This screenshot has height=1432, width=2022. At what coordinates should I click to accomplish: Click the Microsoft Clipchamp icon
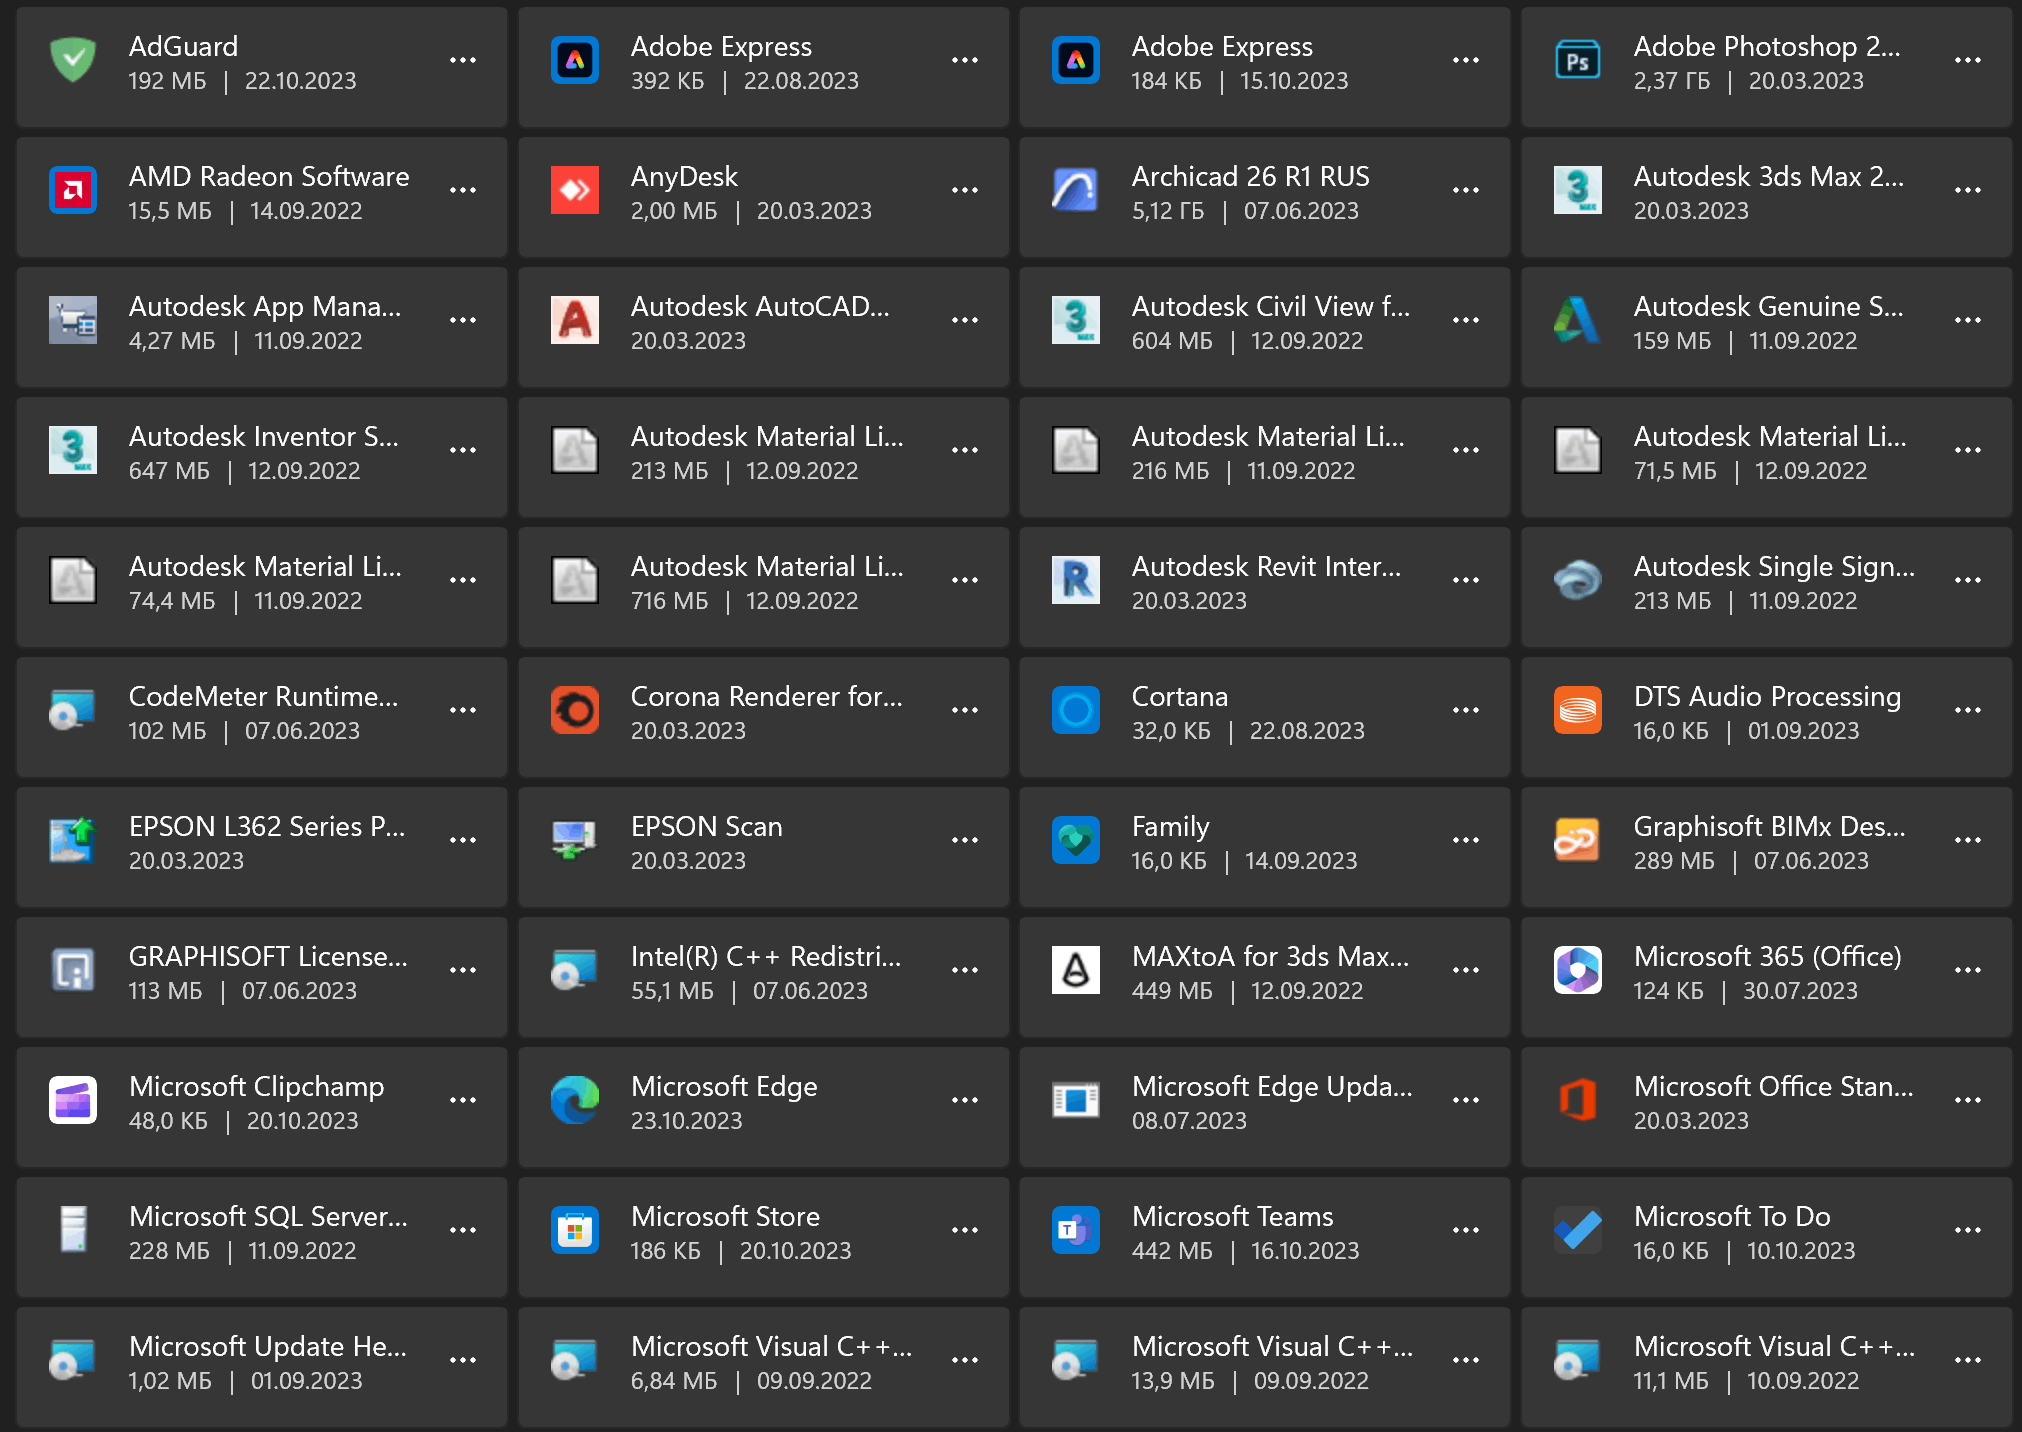point(73,1101)
